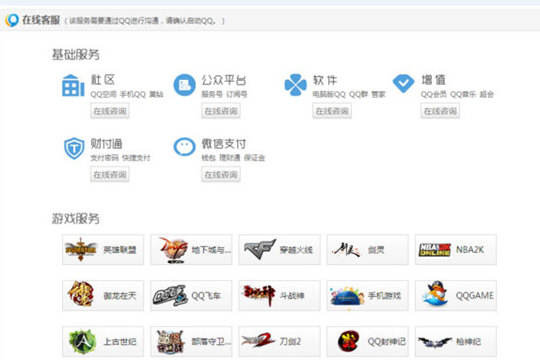
Task: Click the 财付通 shield icon
Action: coord(74,148)
